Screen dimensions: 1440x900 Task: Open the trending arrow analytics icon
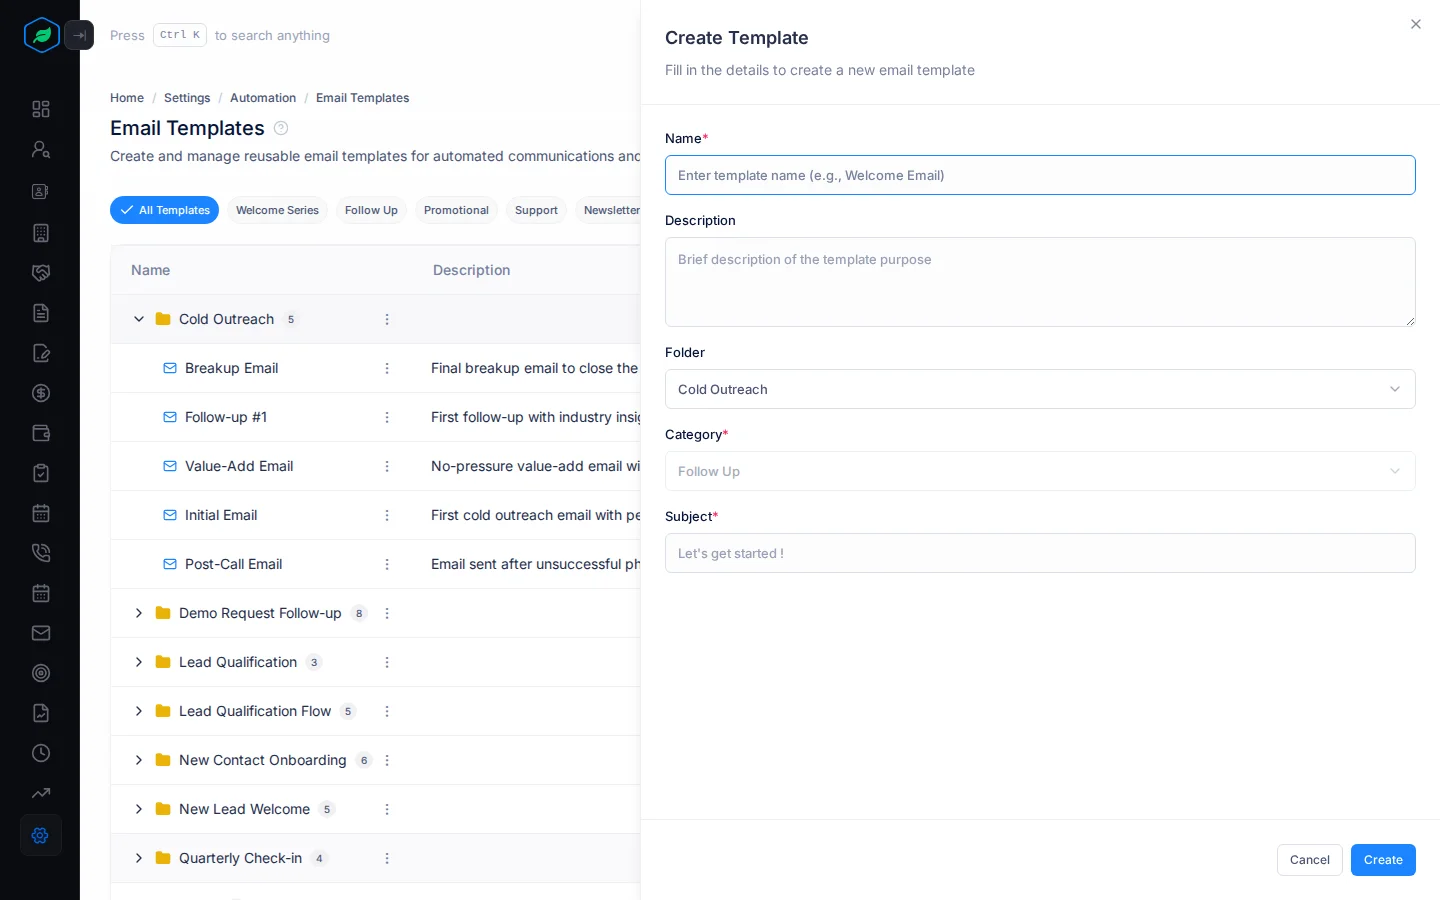41,793
